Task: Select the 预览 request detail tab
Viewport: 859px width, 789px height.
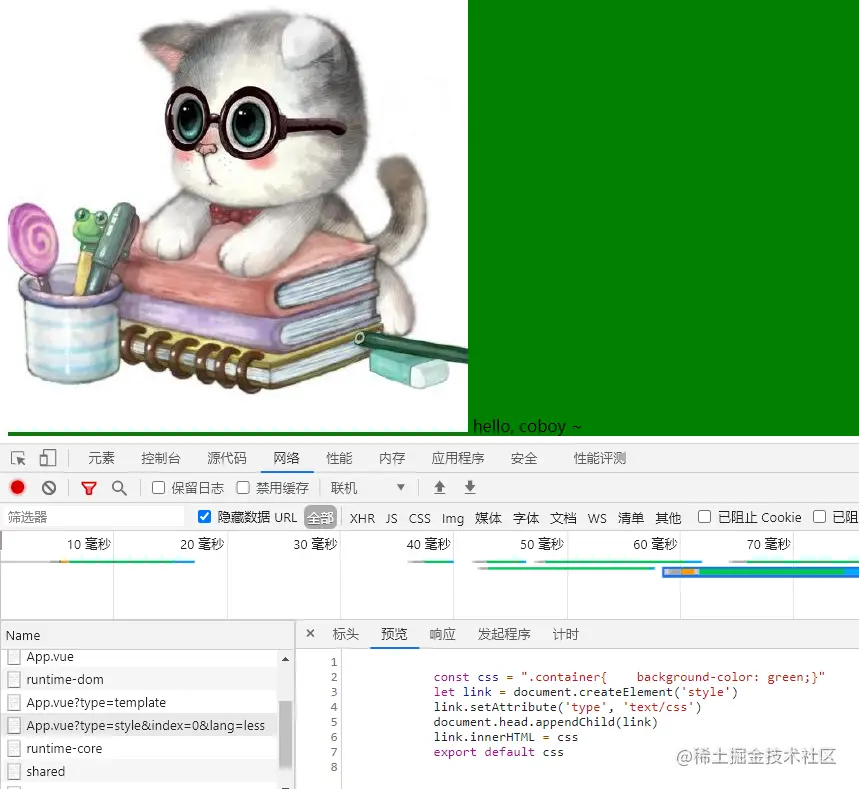Action: pos(394,634)
